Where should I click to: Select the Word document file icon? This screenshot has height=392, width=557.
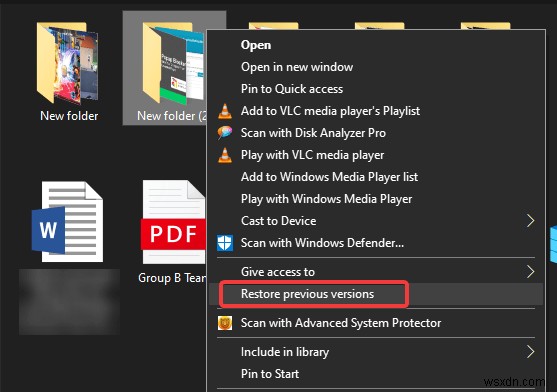click(67, 222)
